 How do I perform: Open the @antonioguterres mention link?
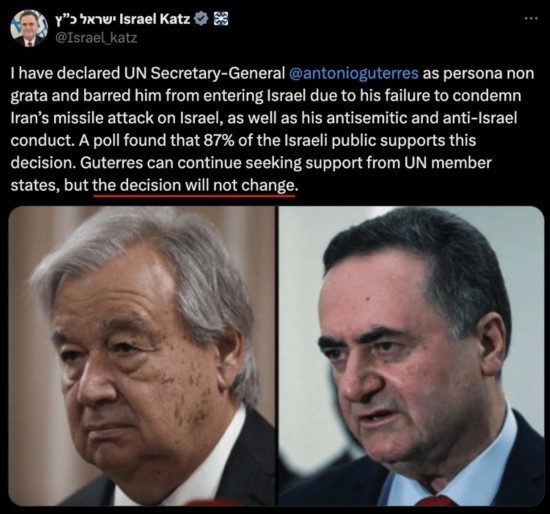click(x=354, y=73)
